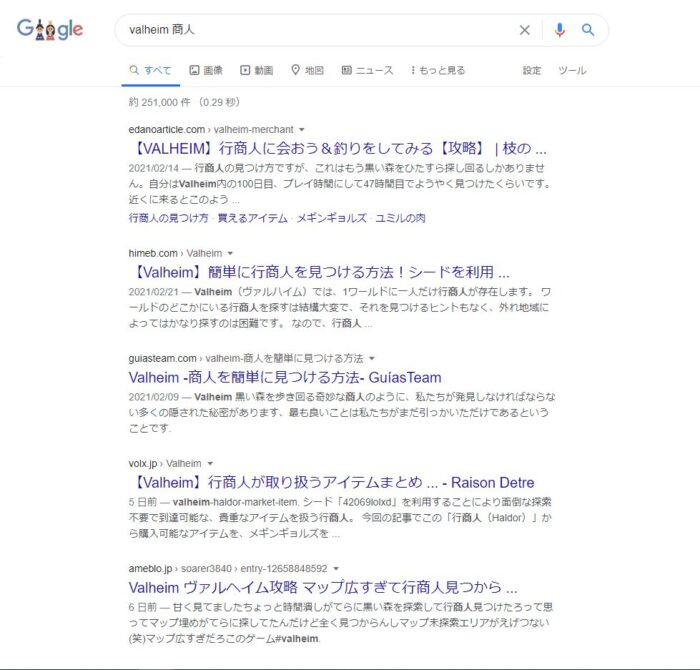The height and width of the screenshot is (670, 700).
Task: Expand dropdown arrow beside himeb.com URL
Action: (230, 253)
